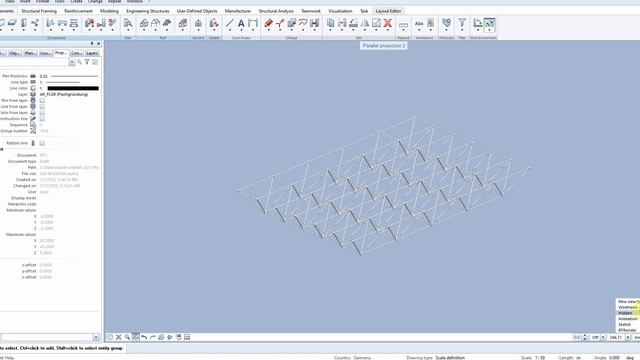
Task: Click the Layer value AR_FLGR (Flachgründung)
Action: point(64,94)
